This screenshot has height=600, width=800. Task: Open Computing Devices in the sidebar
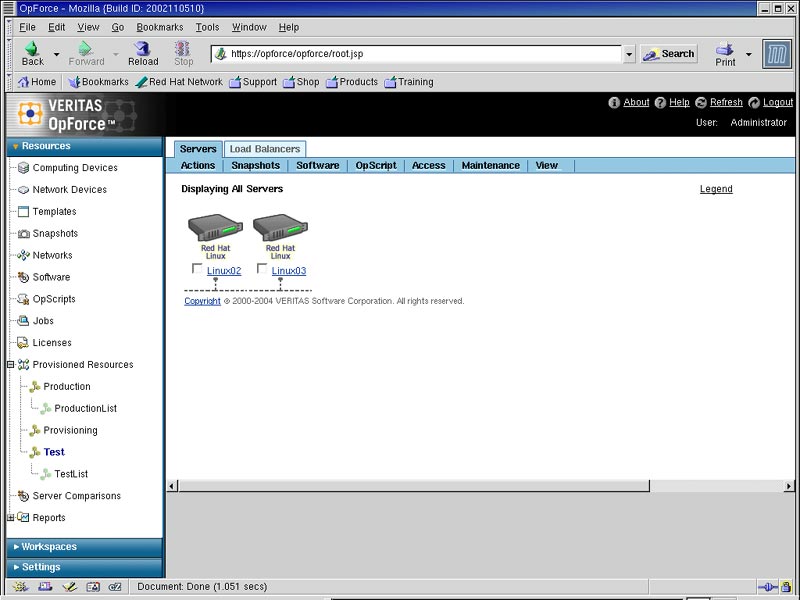[74, 167]
